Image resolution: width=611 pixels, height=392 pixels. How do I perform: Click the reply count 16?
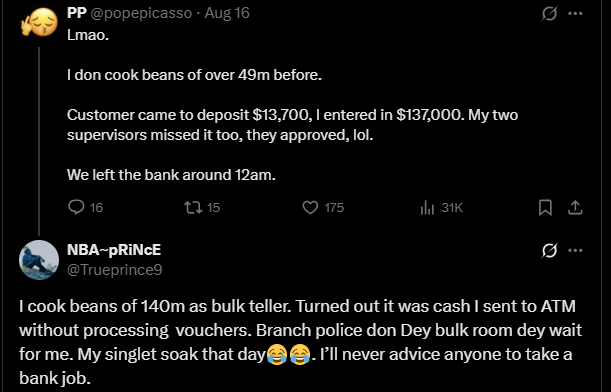(x=96, y=208)
